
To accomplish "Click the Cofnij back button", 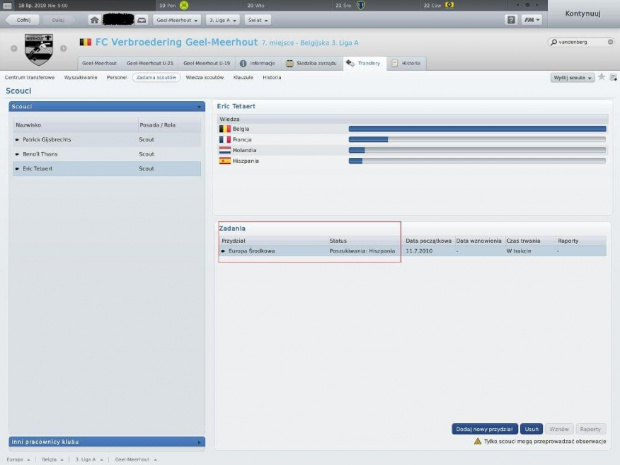I will pyautogui.click(x=23, y=20).
